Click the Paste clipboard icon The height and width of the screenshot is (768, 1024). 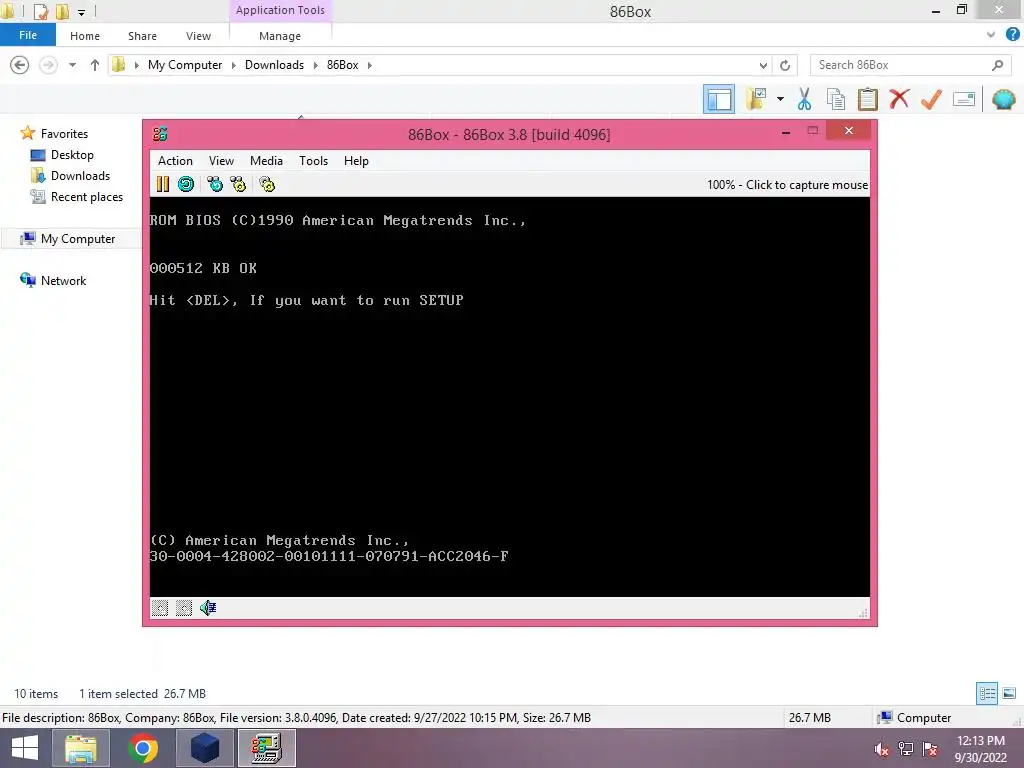(x=867, y=99)
